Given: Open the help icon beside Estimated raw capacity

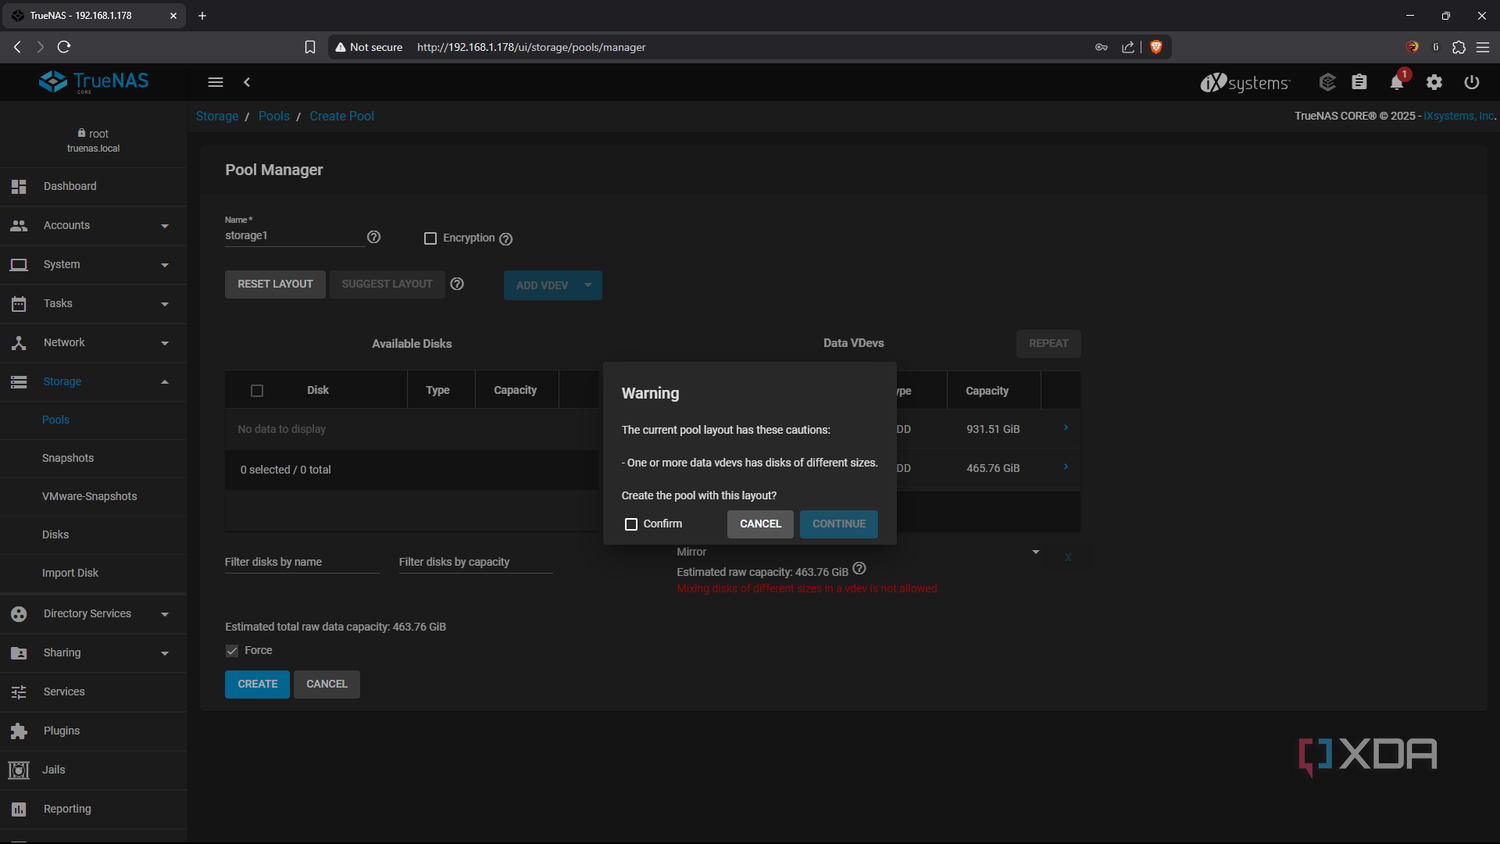Looking at the screenshot, I should pos(859,569).
